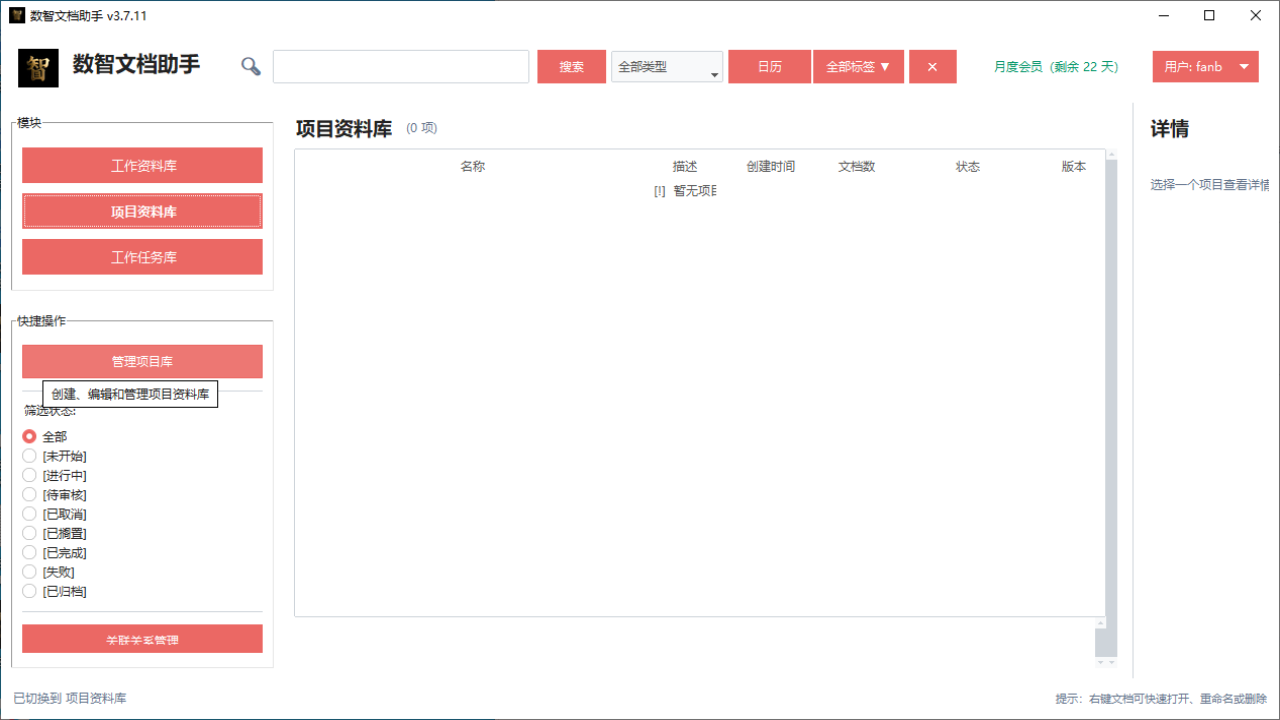Select the [失败] status radio button

click(x=29, y=572)
